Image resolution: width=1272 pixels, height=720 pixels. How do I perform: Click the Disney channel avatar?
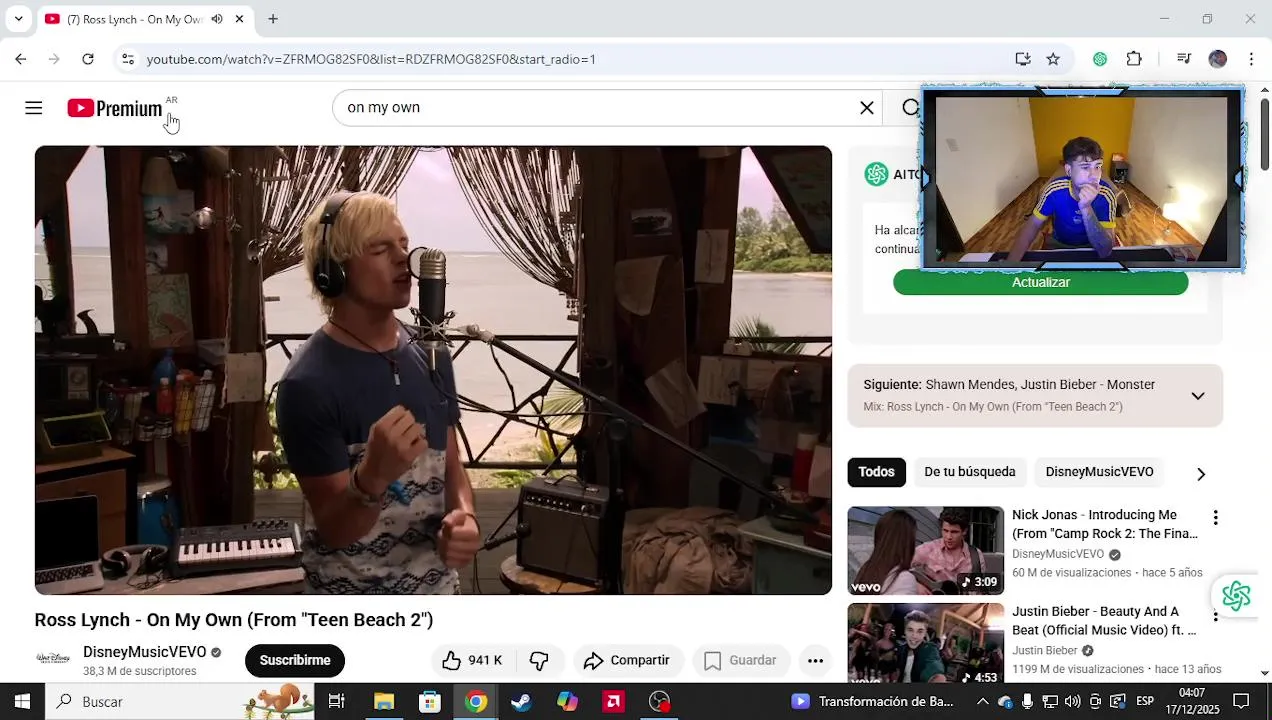point(53,660)
